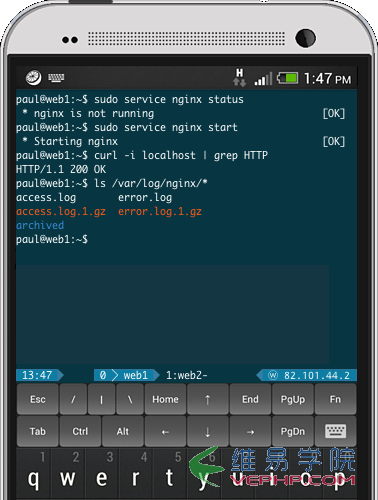This screenshot has width=378, height=500.
Task: Select tmux window 1:web2- tab
Action: click(187, 375)
